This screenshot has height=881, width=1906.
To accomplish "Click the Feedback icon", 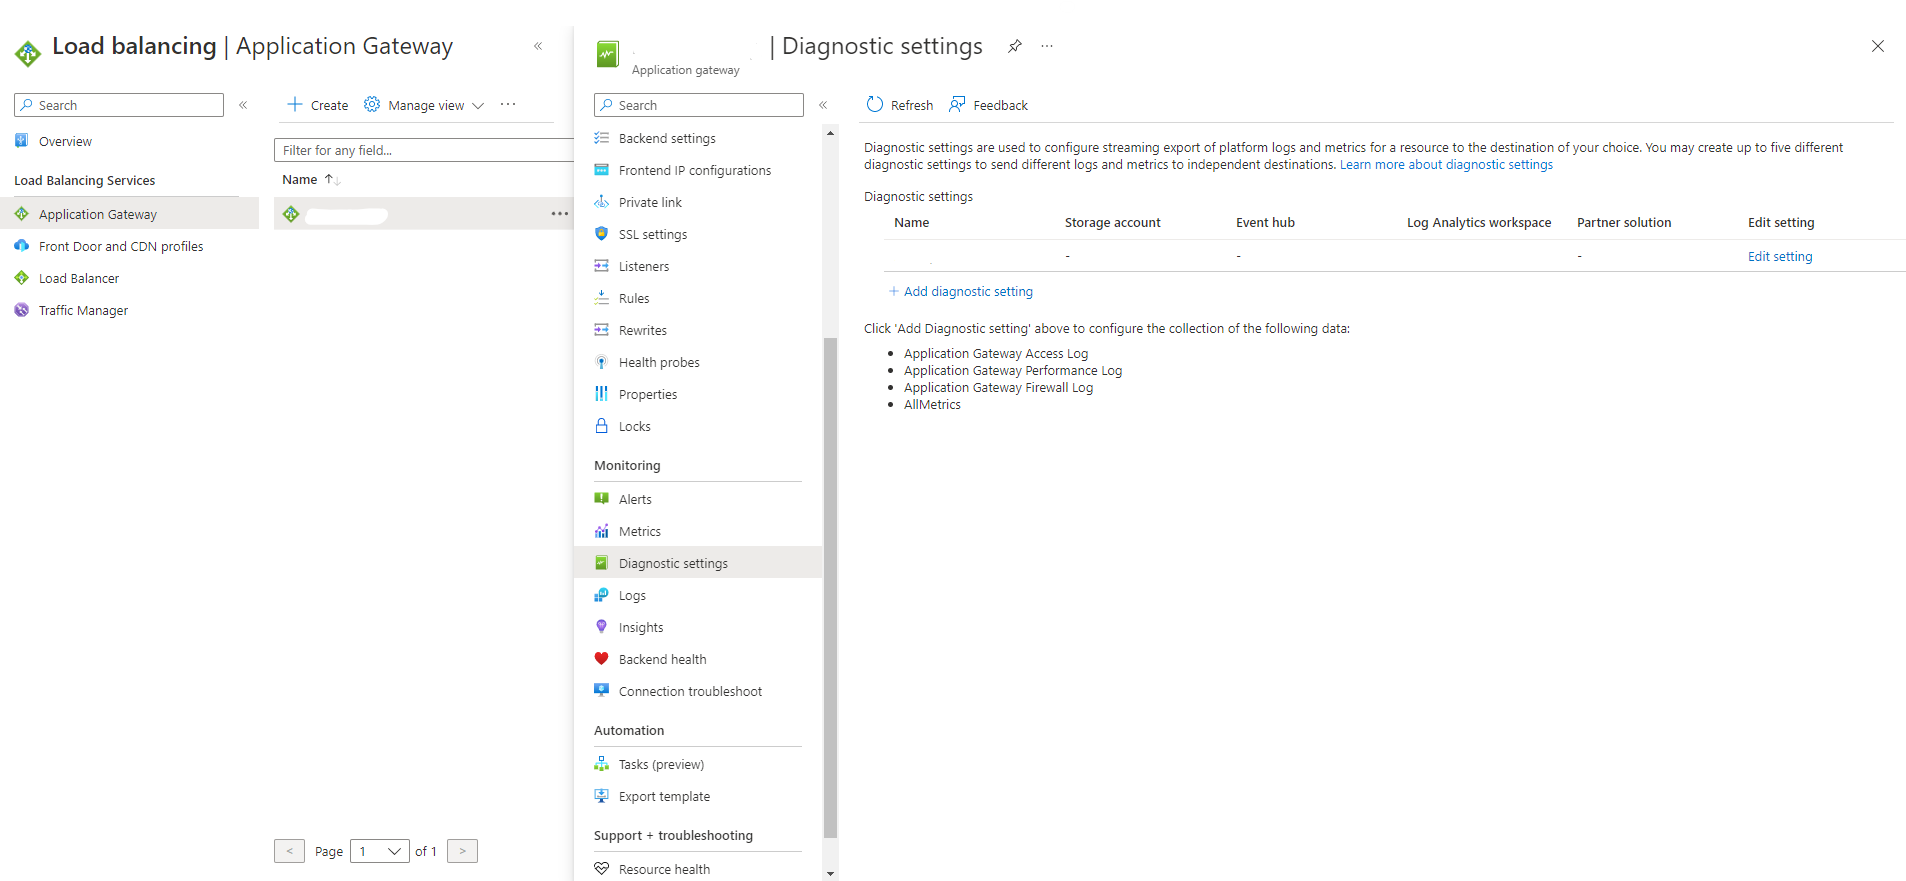I will coord(957,105).
